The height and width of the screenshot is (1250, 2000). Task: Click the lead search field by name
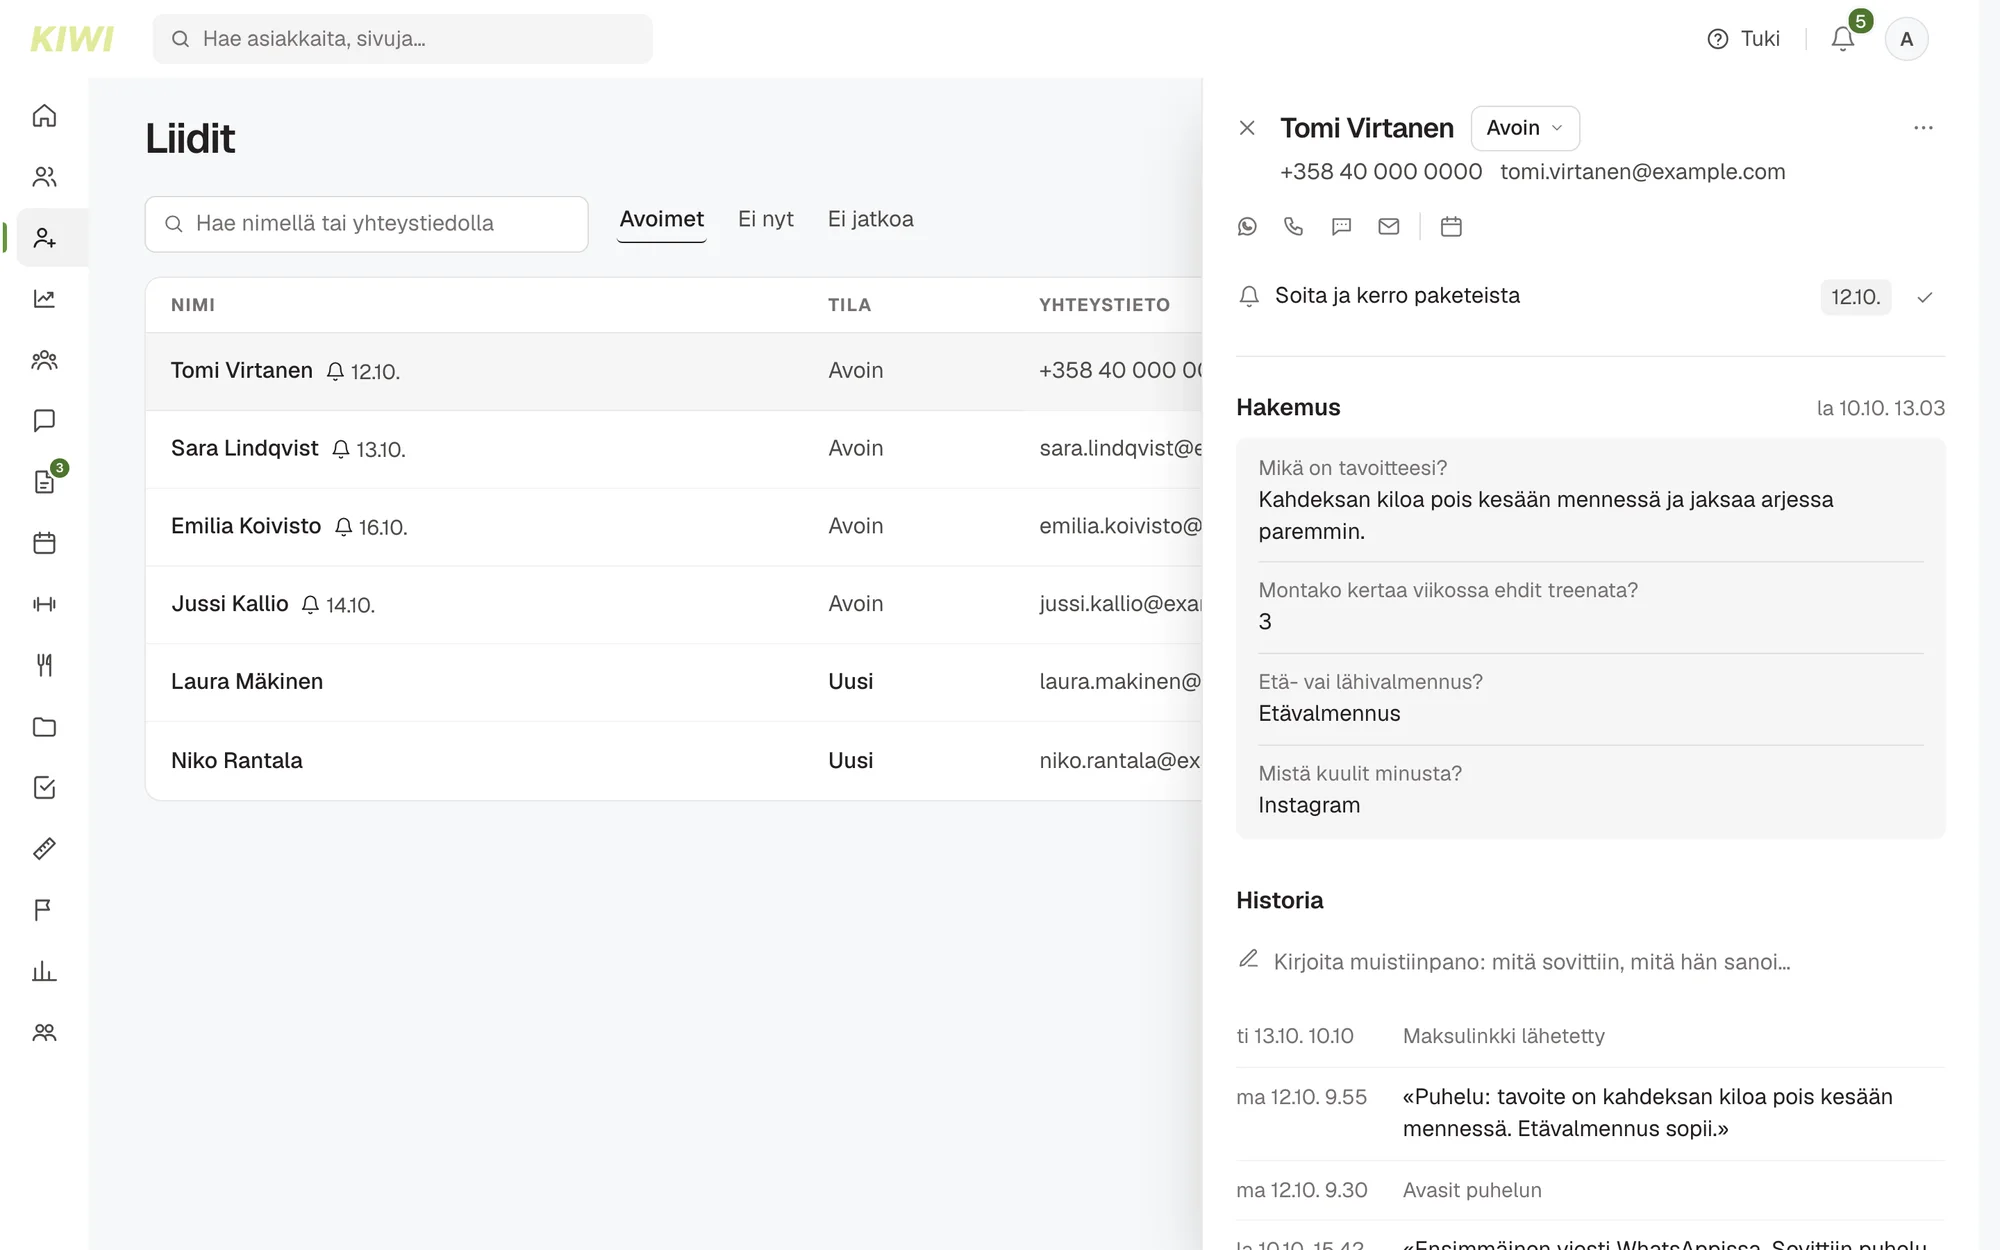coord(366,224)
